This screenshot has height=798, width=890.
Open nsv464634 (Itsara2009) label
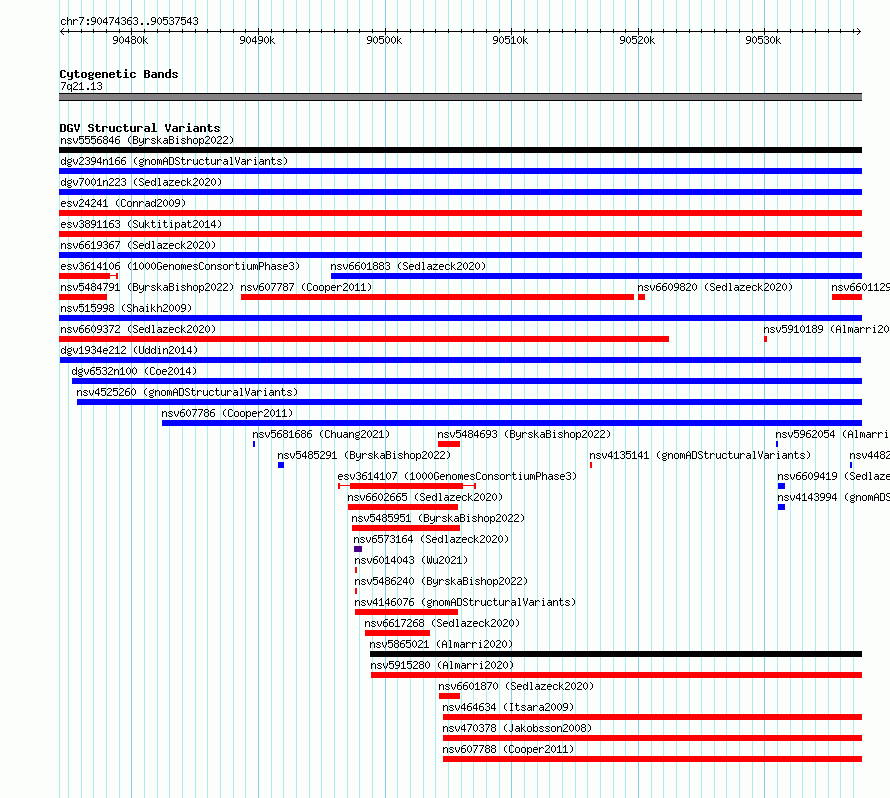click(x=508, y=707)
